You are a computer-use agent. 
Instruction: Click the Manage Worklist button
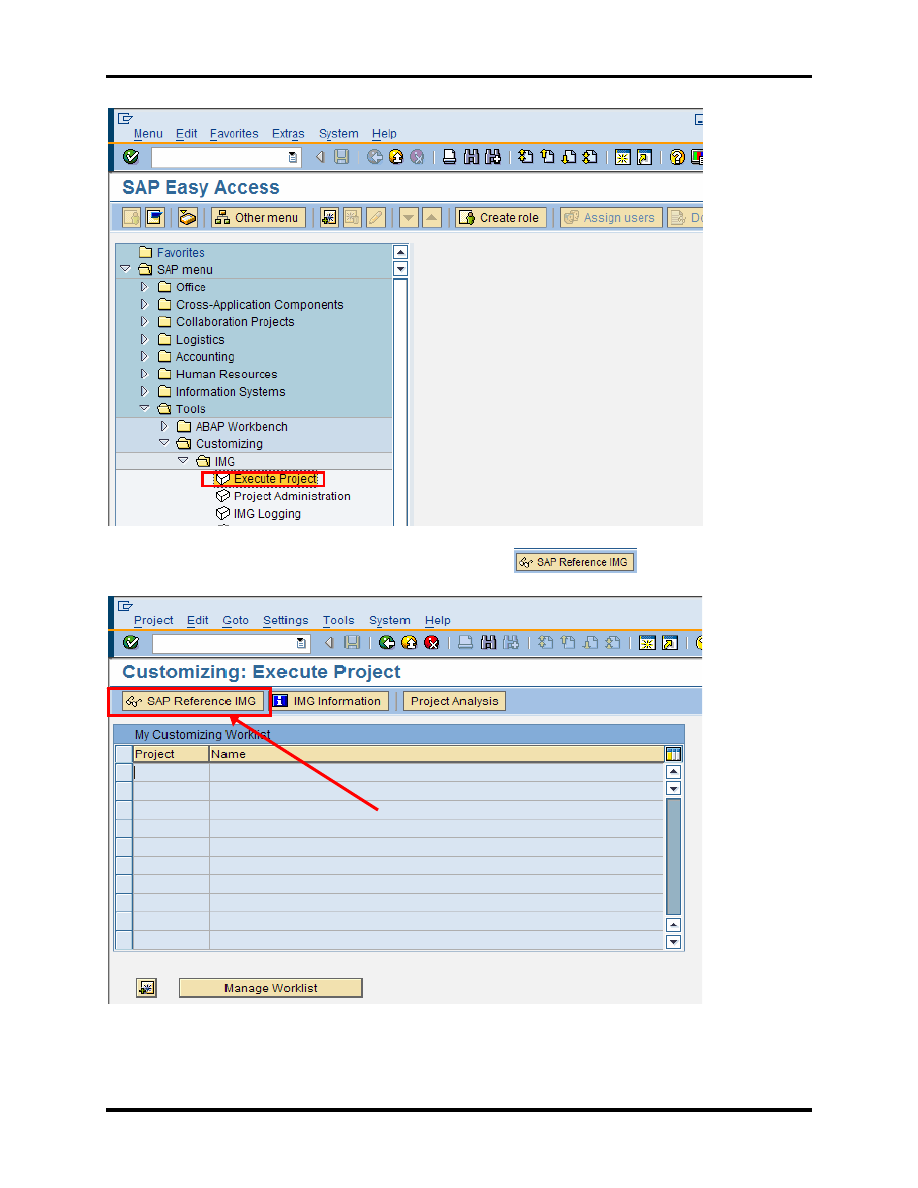click(270, 988)
